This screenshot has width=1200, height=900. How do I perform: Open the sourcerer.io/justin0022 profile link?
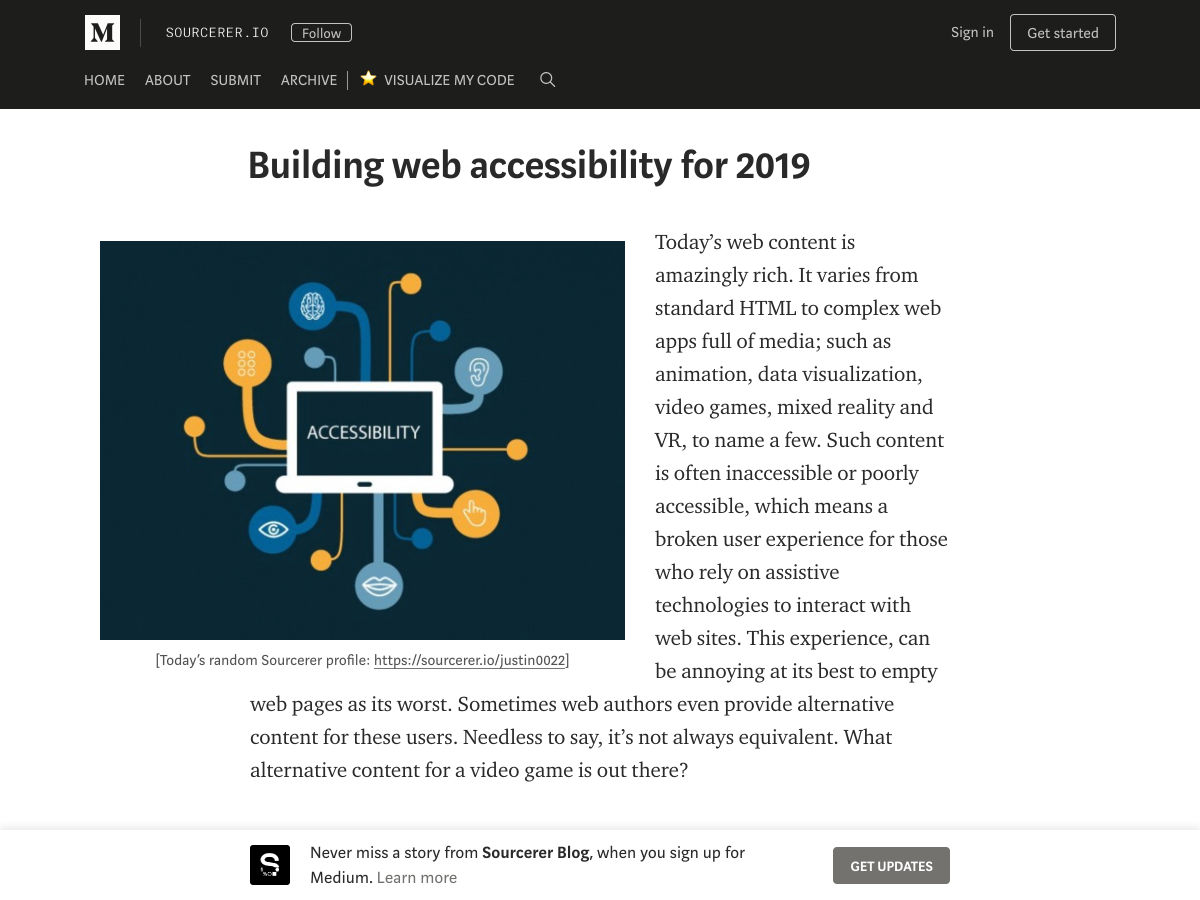[x=469, y=660]
